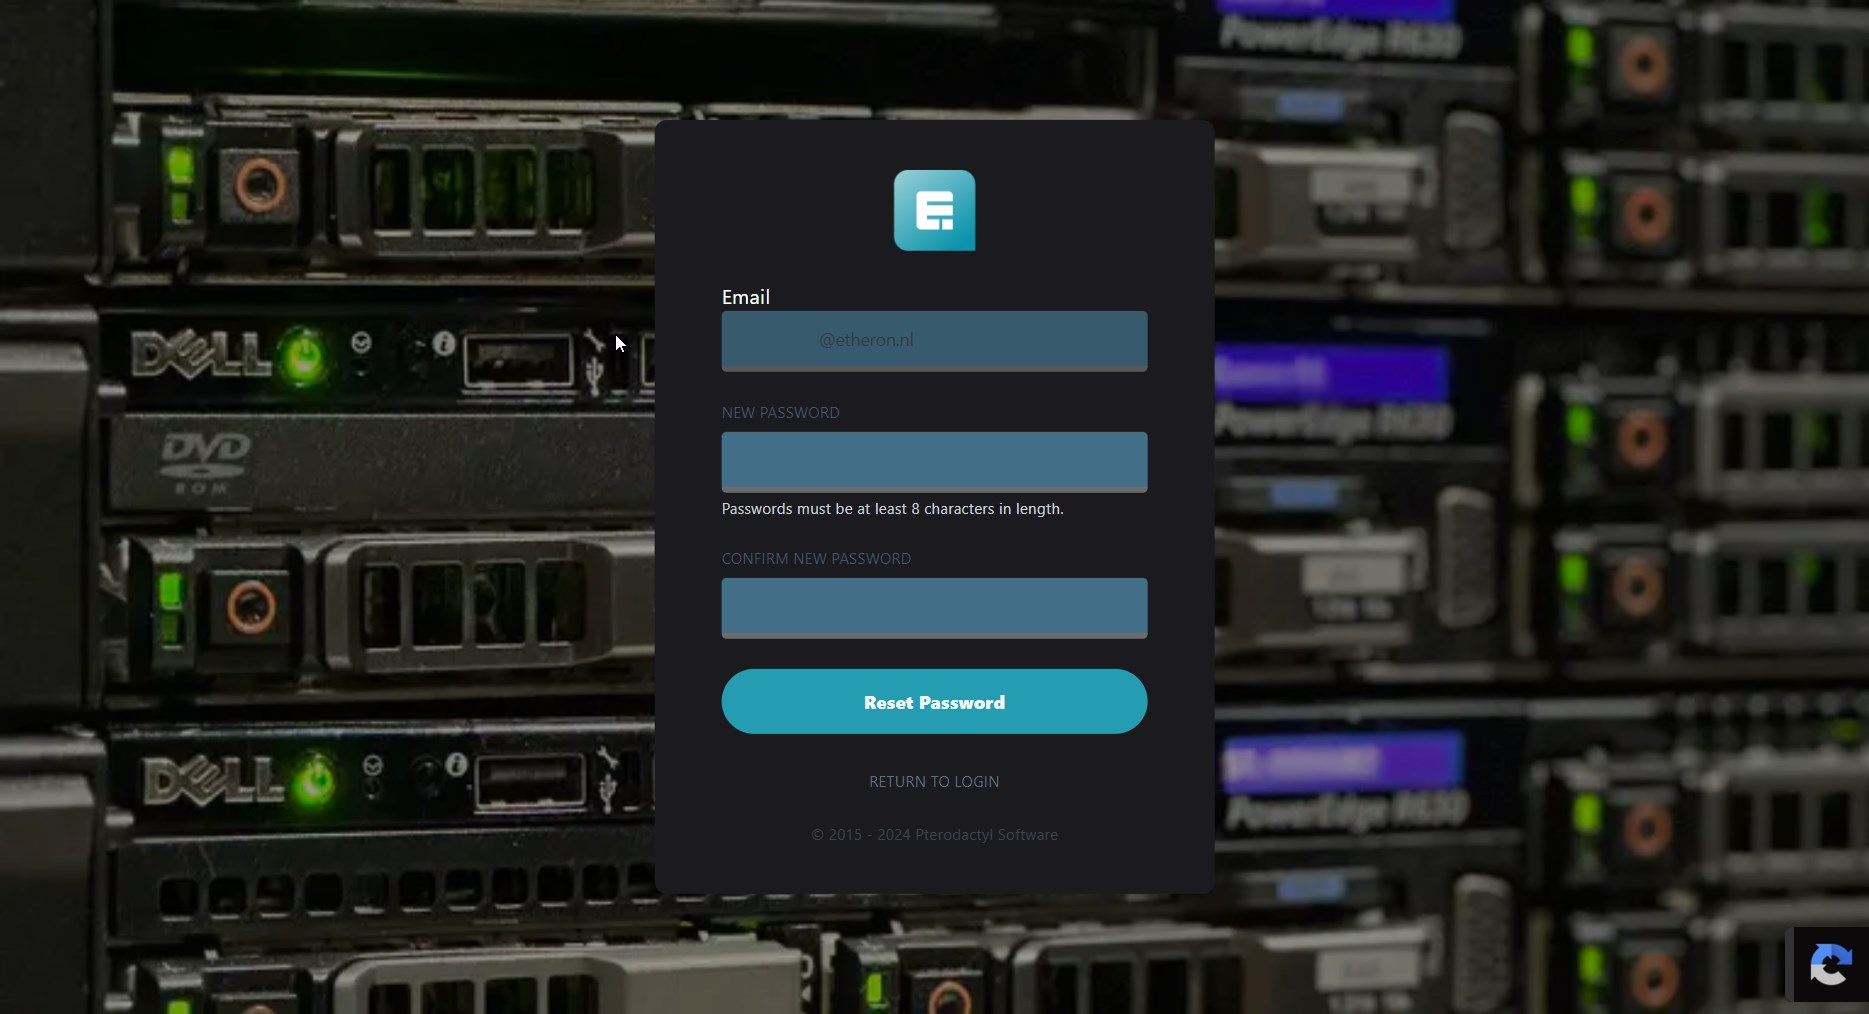Click the NEW PASSWORD label
Image resolution: width=1869 pixels, height=1014 pixels.
[780, 413]
